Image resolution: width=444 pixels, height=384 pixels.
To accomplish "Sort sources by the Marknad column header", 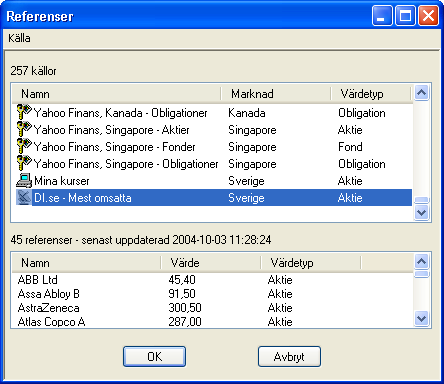I will coord(276,94).
